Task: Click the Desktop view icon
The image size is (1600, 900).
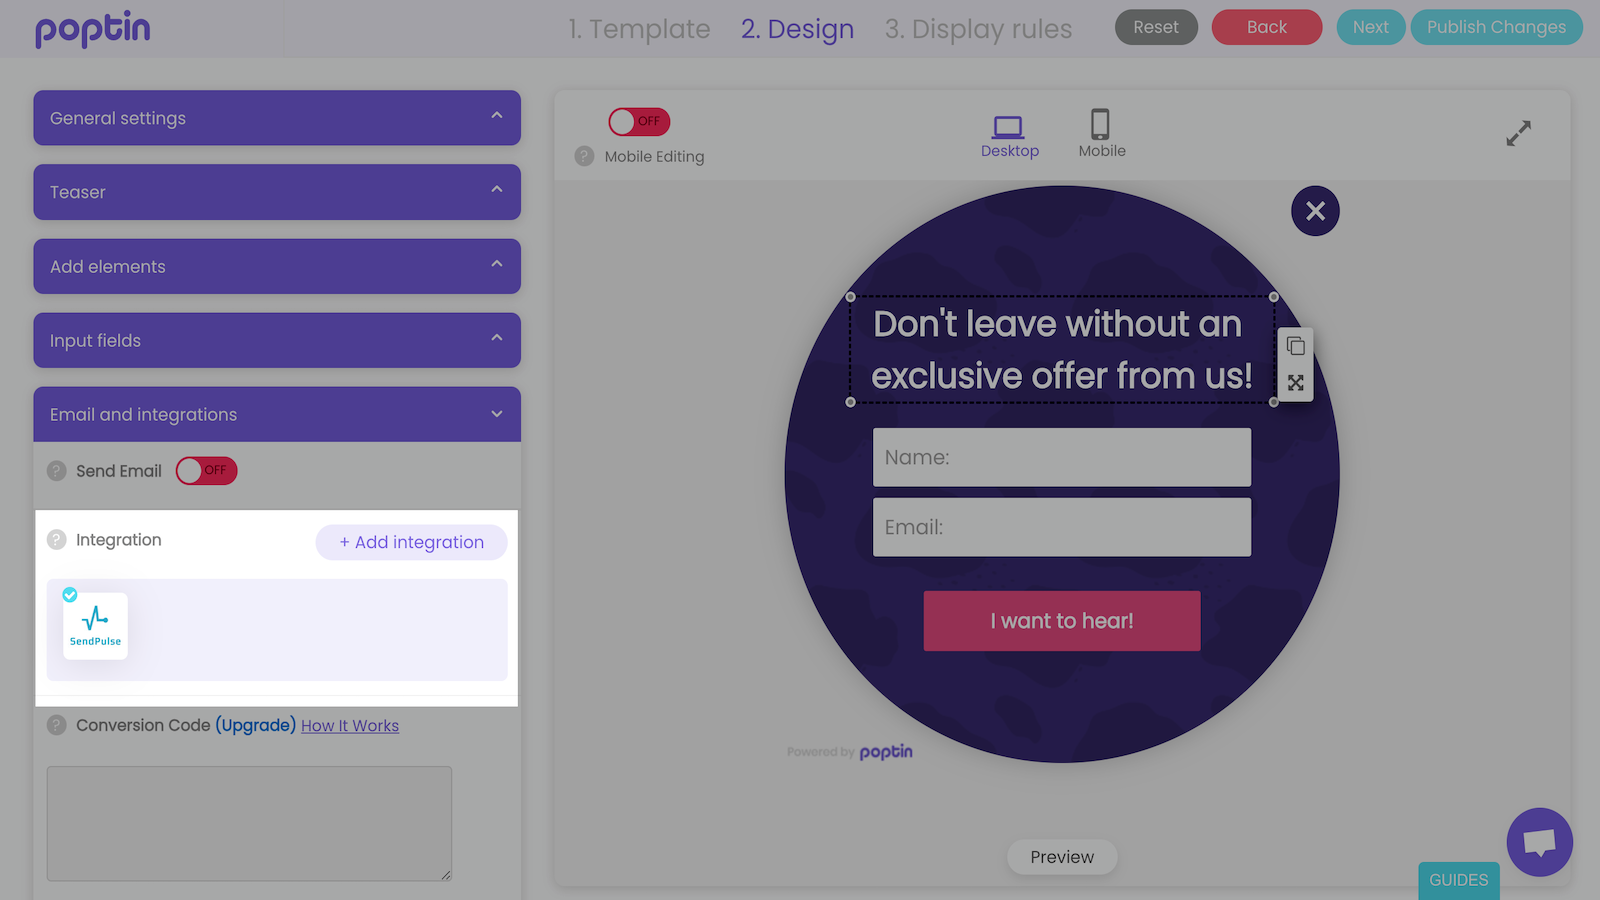Action: [1008, 128]
